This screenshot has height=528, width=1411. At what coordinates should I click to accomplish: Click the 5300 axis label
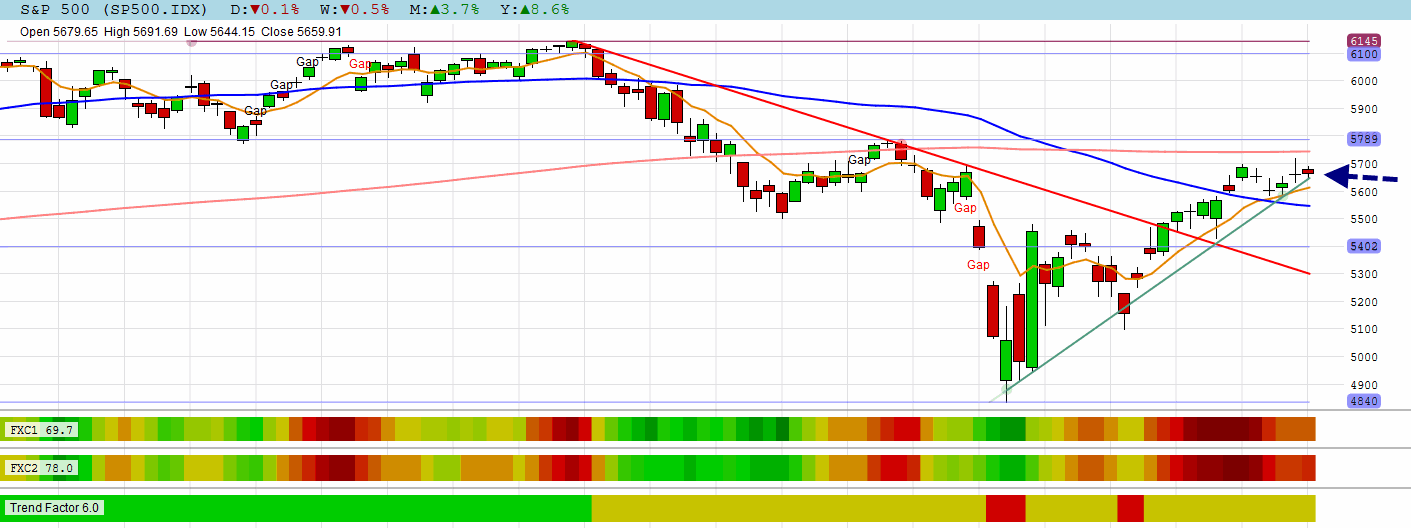pyautogui.click(x=1364, y=274)
